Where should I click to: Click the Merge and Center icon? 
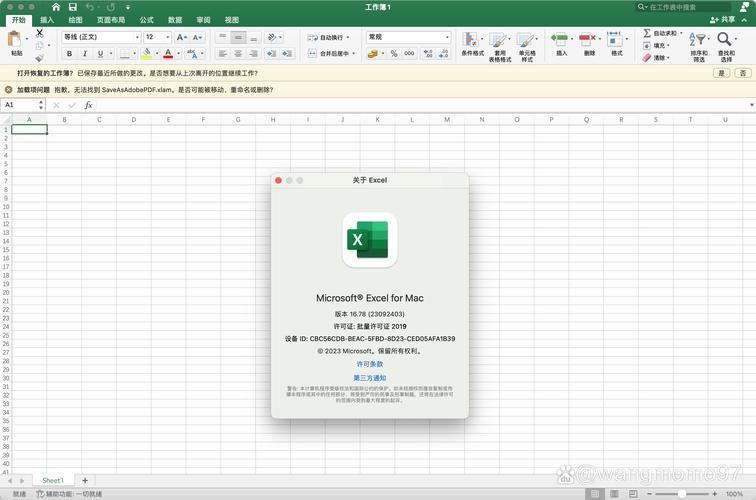click(x=312, y=54)
